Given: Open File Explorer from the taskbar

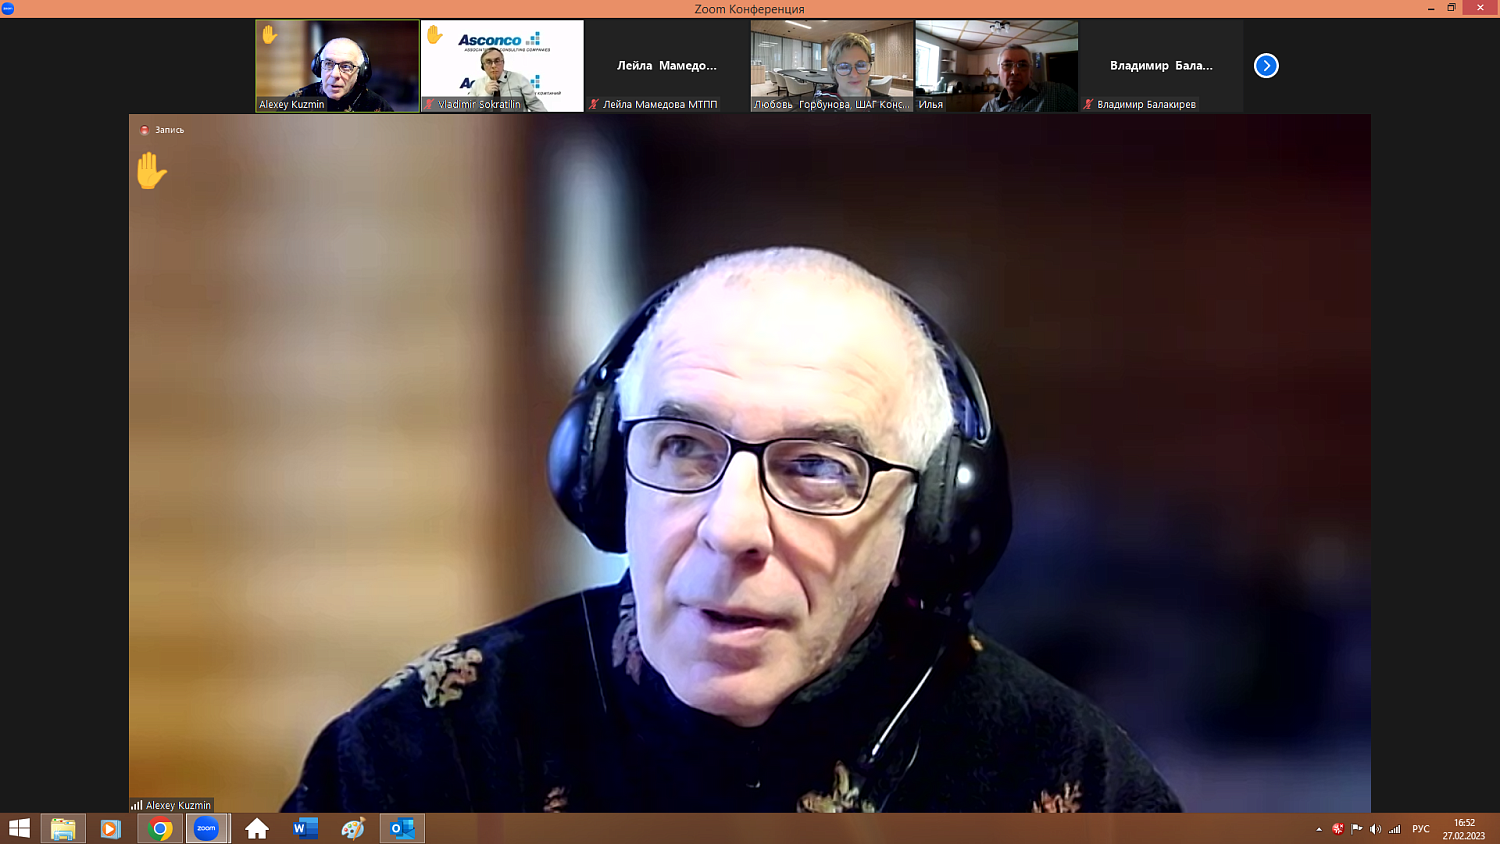Looking at the screenshot, I should click(x=63, y=829).
